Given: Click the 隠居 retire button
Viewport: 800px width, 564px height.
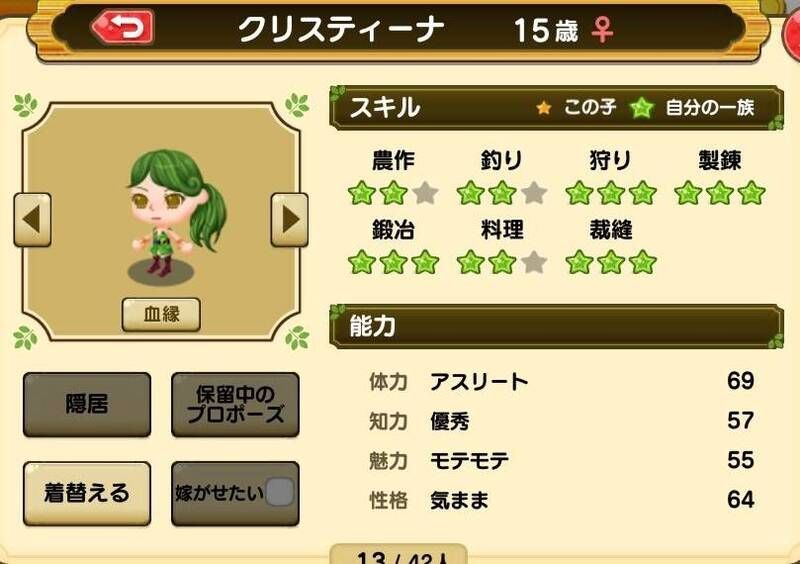Looking at the screenshot, I should pos(87,404).
